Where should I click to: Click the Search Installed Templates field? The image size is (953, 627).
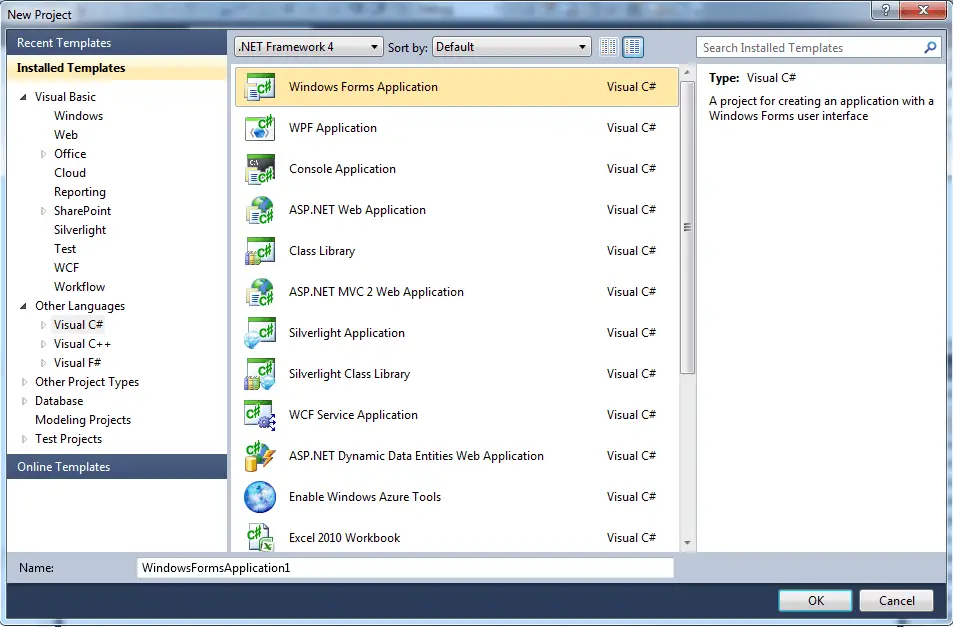pyautogui.click(x=817, y=47)
